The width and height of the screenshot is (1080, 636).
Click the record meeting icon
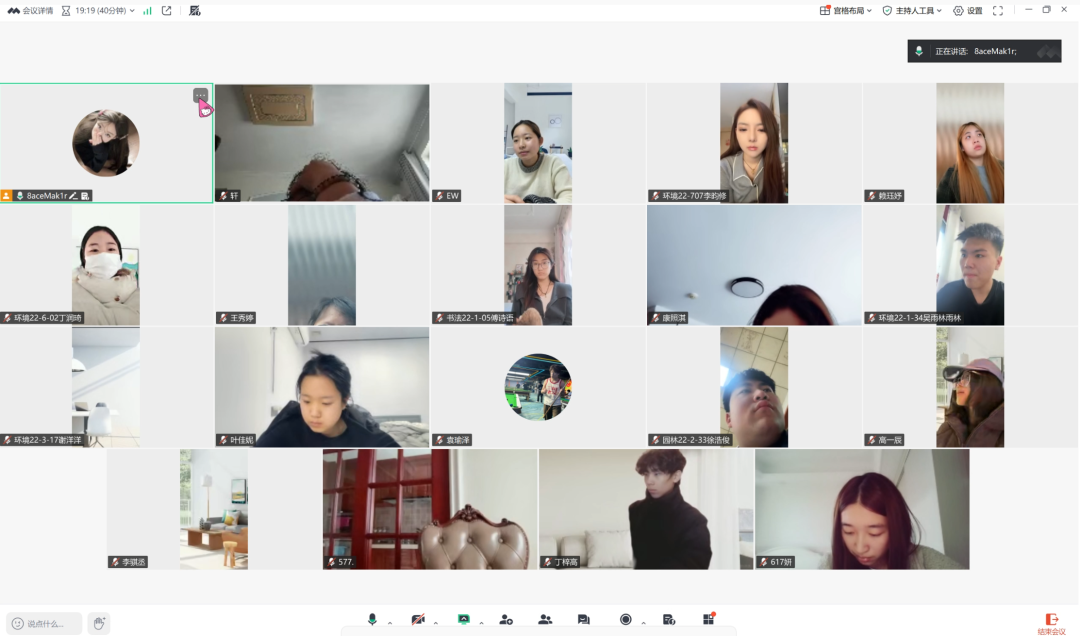click(x=626, y=620)
